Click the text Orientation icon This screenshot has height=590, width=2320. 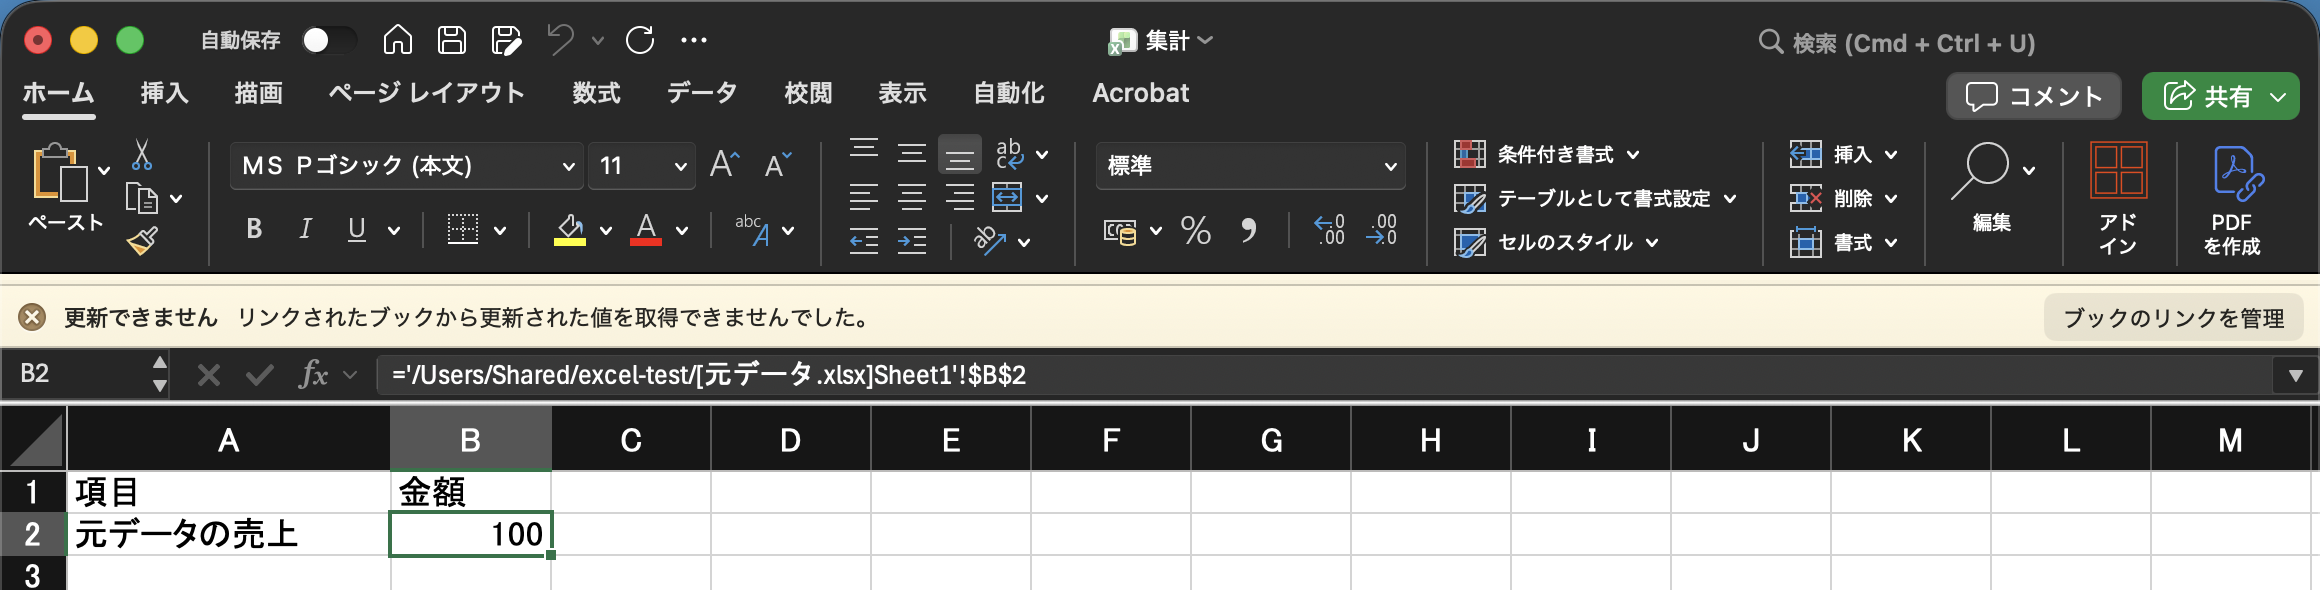coord(990,241)
